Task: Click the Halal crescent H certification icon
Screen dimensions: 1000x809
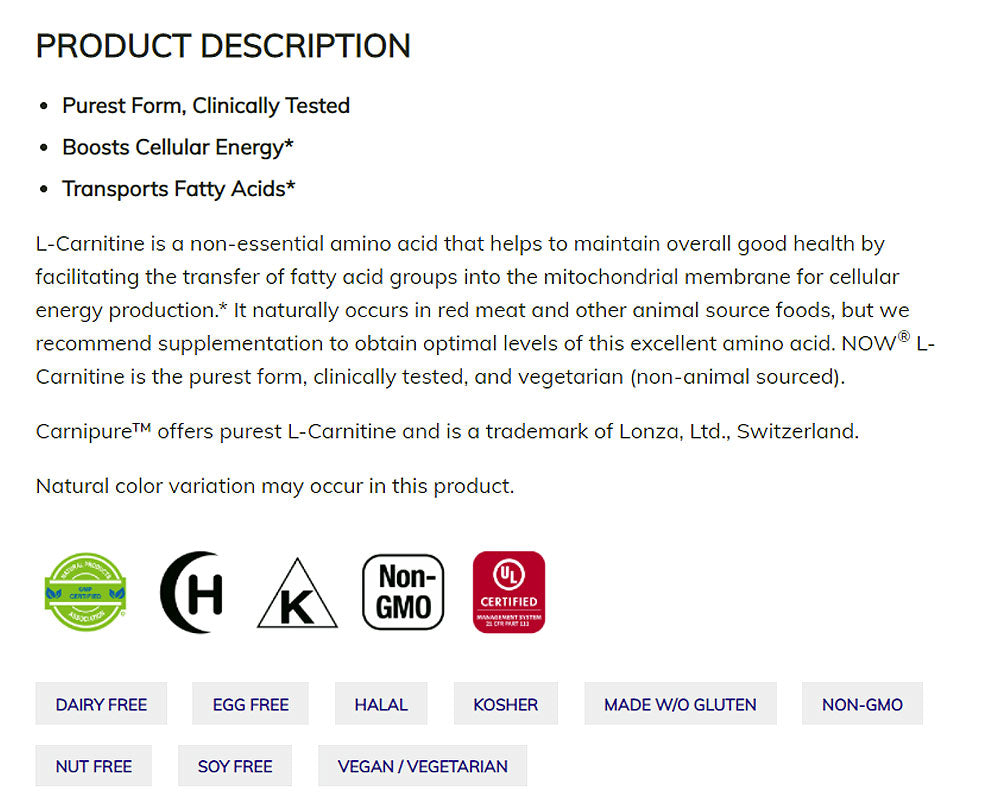Action: point(191,593)
